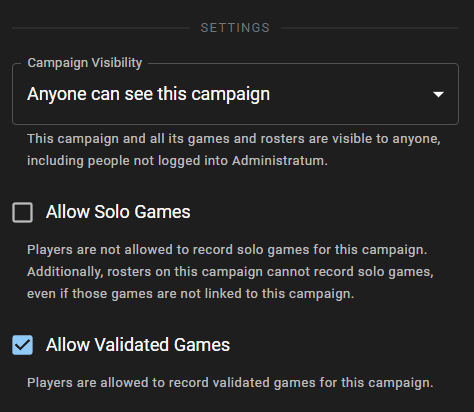474x412 pixels.
Task: Click the 'Allow Solo Games' label text
Action: coord(118,212)
